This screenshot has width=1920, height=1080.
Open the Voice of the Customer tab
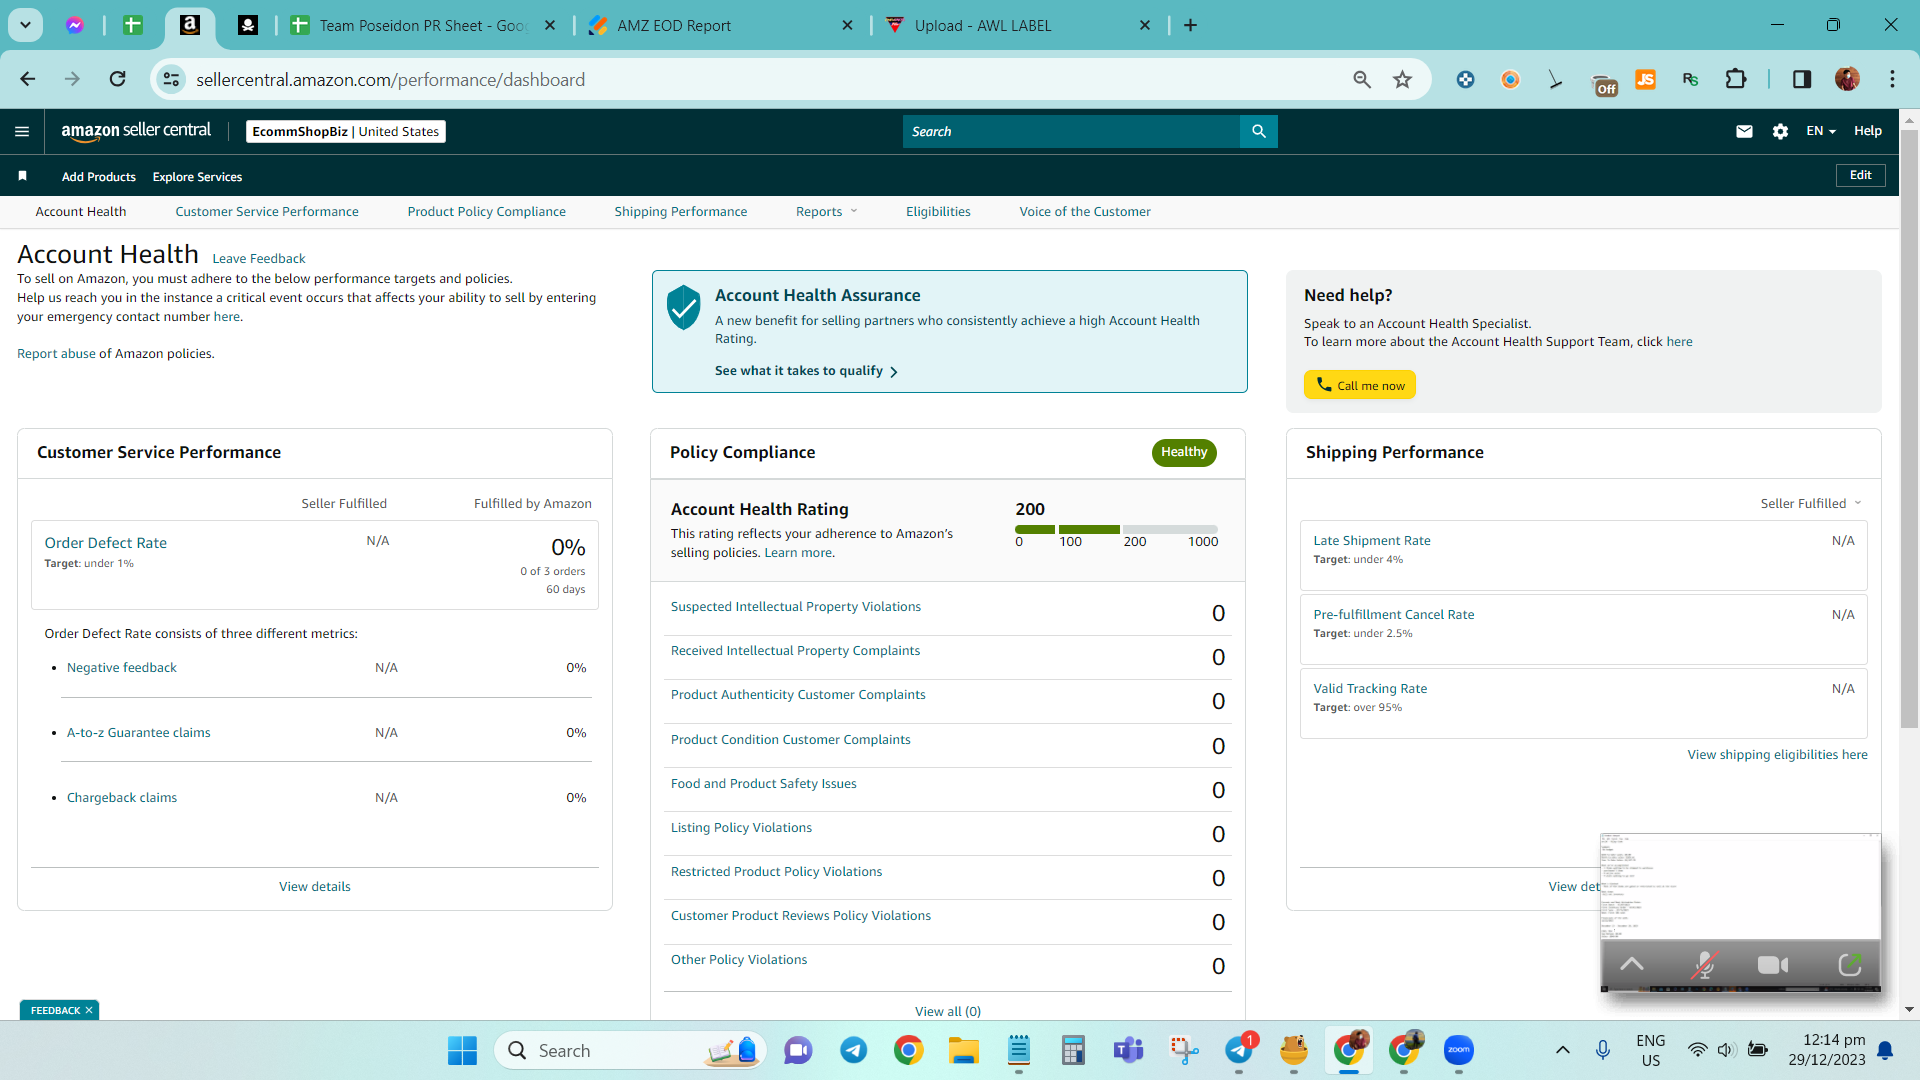pos(1085,211)
